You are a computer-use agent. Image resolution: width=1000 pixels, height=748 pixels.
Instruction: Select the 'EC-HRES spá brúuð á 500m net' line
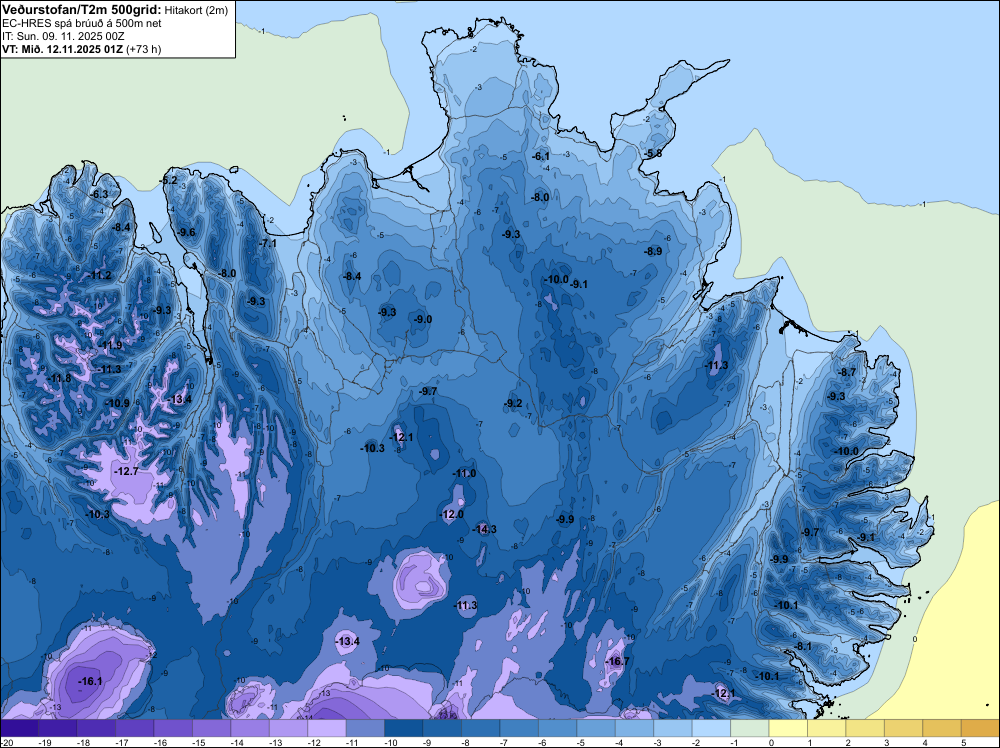pyautogui.click(x=82, y=24)
